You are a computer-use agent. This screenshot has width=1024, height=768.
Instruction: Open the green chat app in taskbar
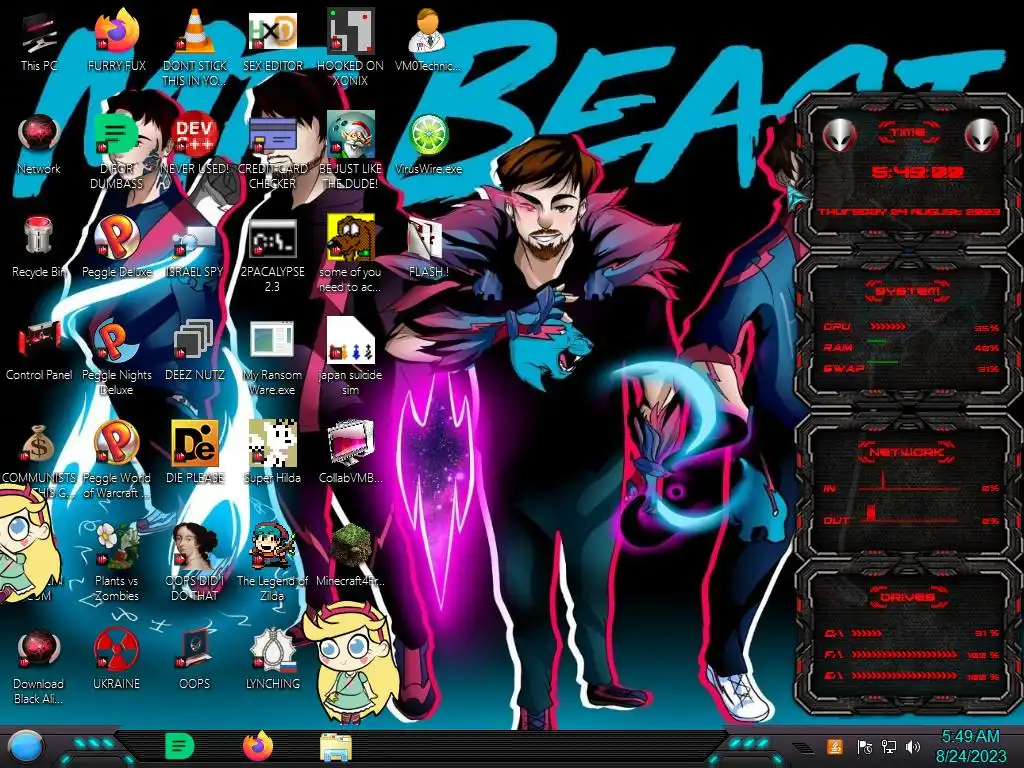(x=180, y=746)
